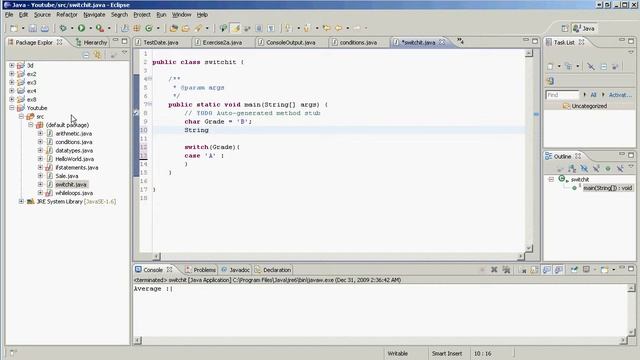Viewport: 640px width, 360px height.
Task: Click the Save disk icon in toolbar
Action: click(33, 28)
